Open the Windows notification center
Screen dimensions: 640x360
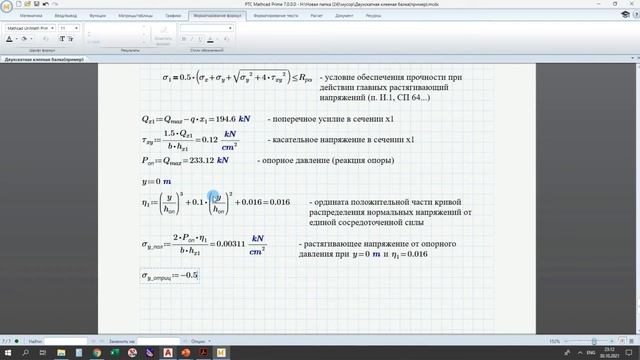[629, 353]
